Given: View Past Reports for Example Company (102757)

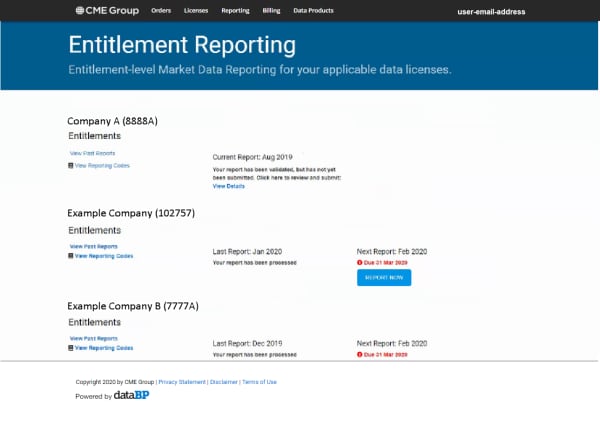Looking at the screenshot, I should tap(93, 246).
